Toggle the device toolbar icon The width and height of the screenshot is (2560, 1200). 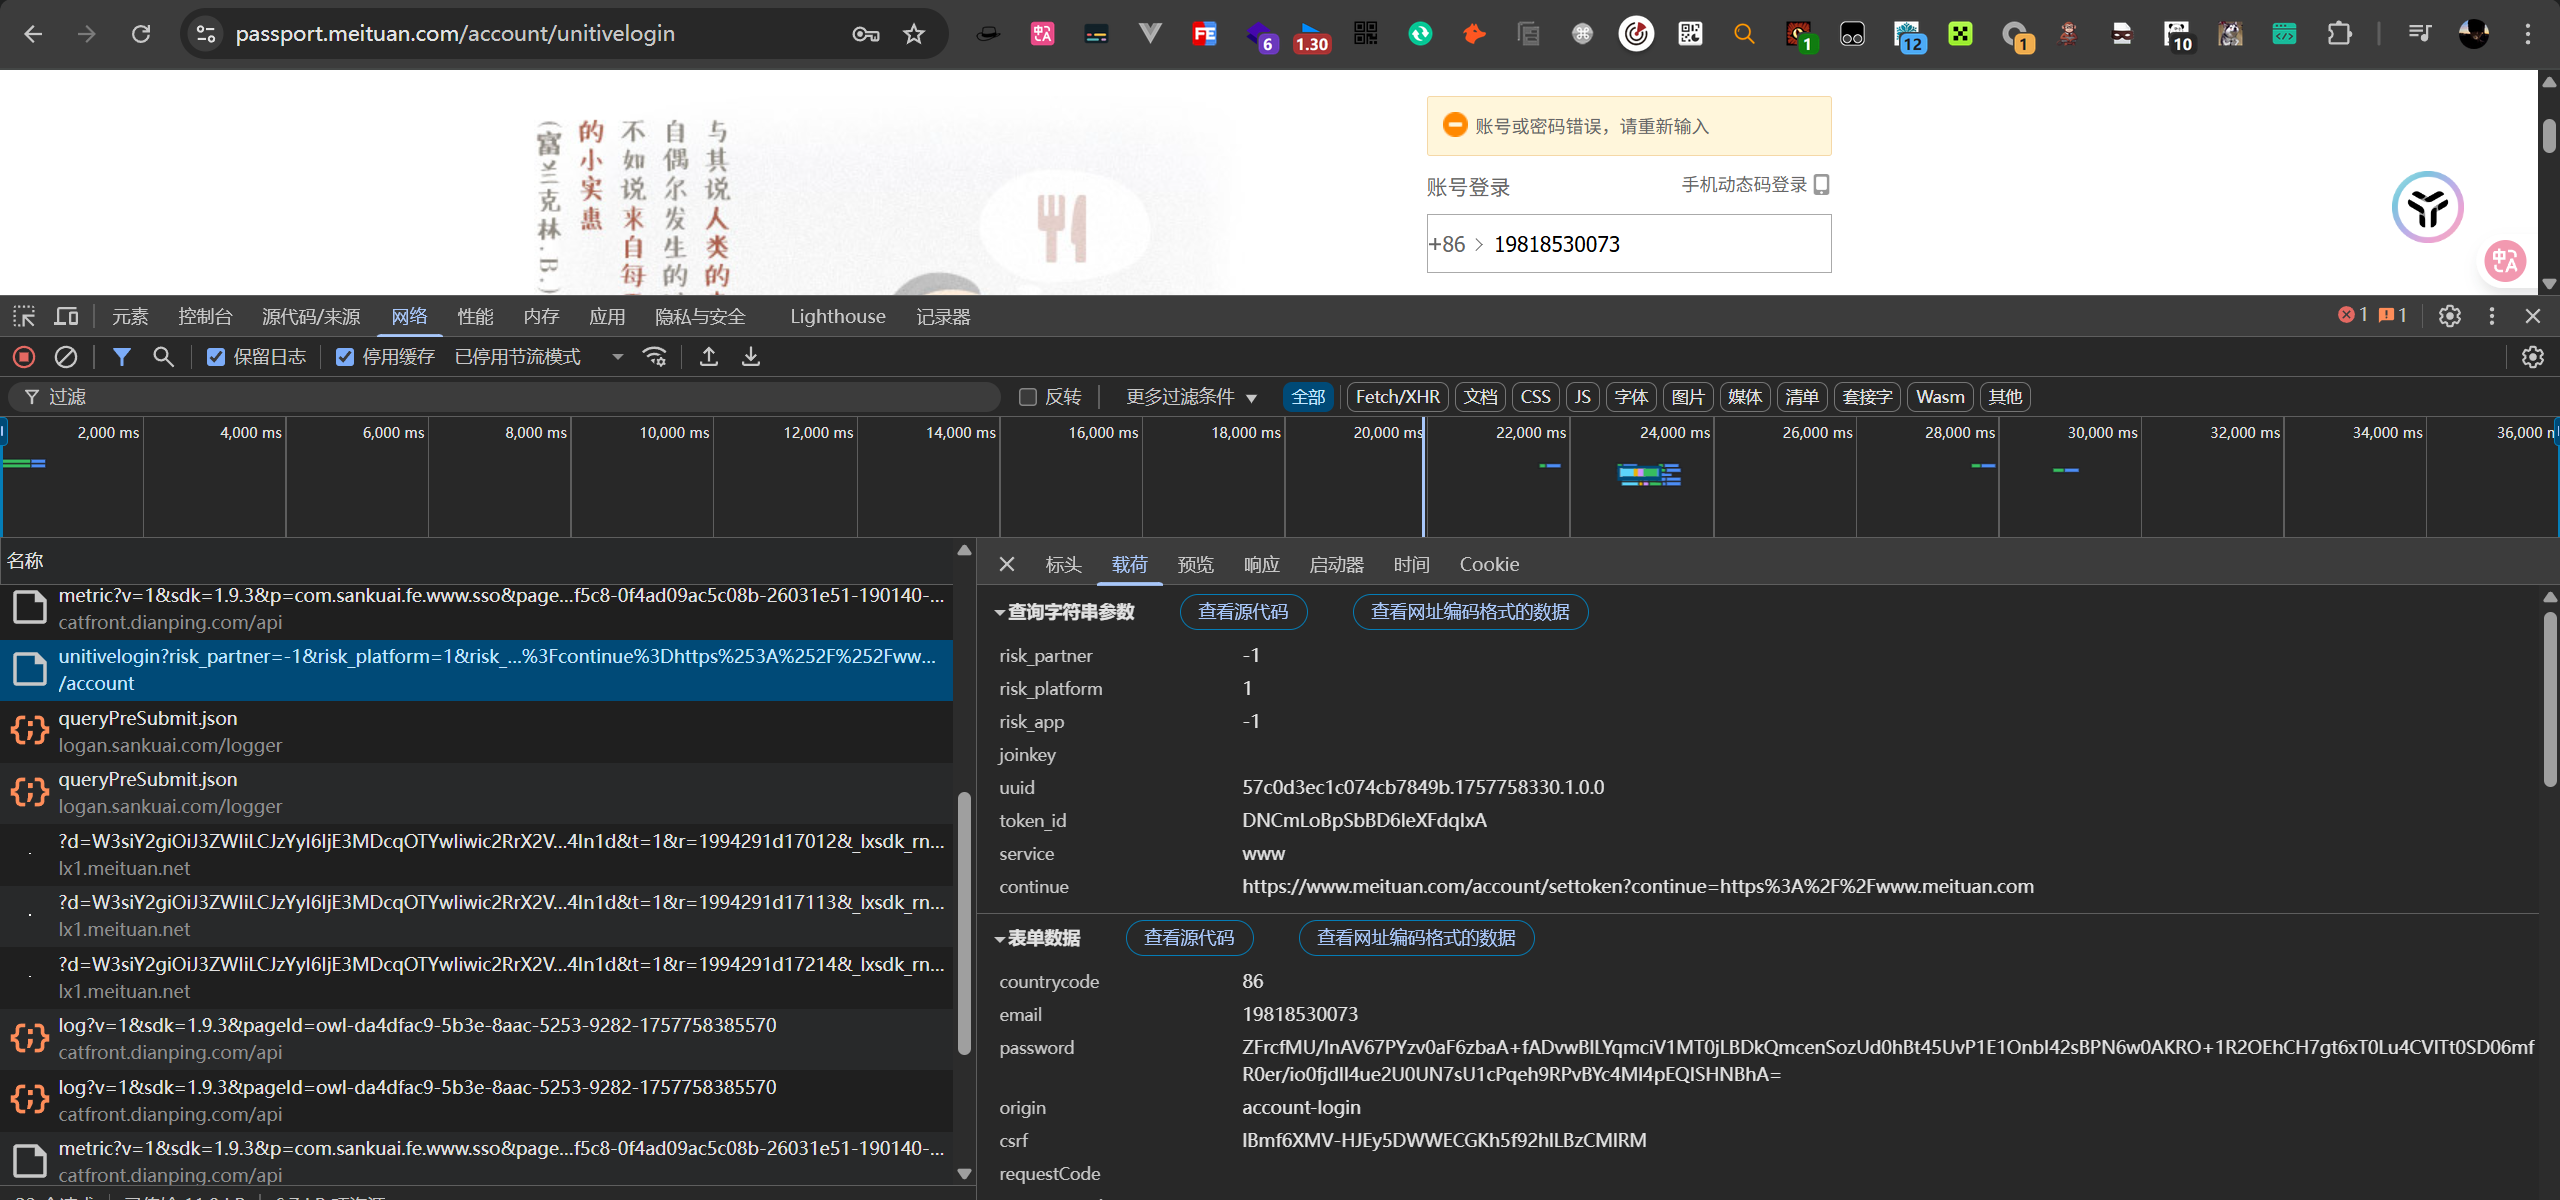(x=66, y=317)
